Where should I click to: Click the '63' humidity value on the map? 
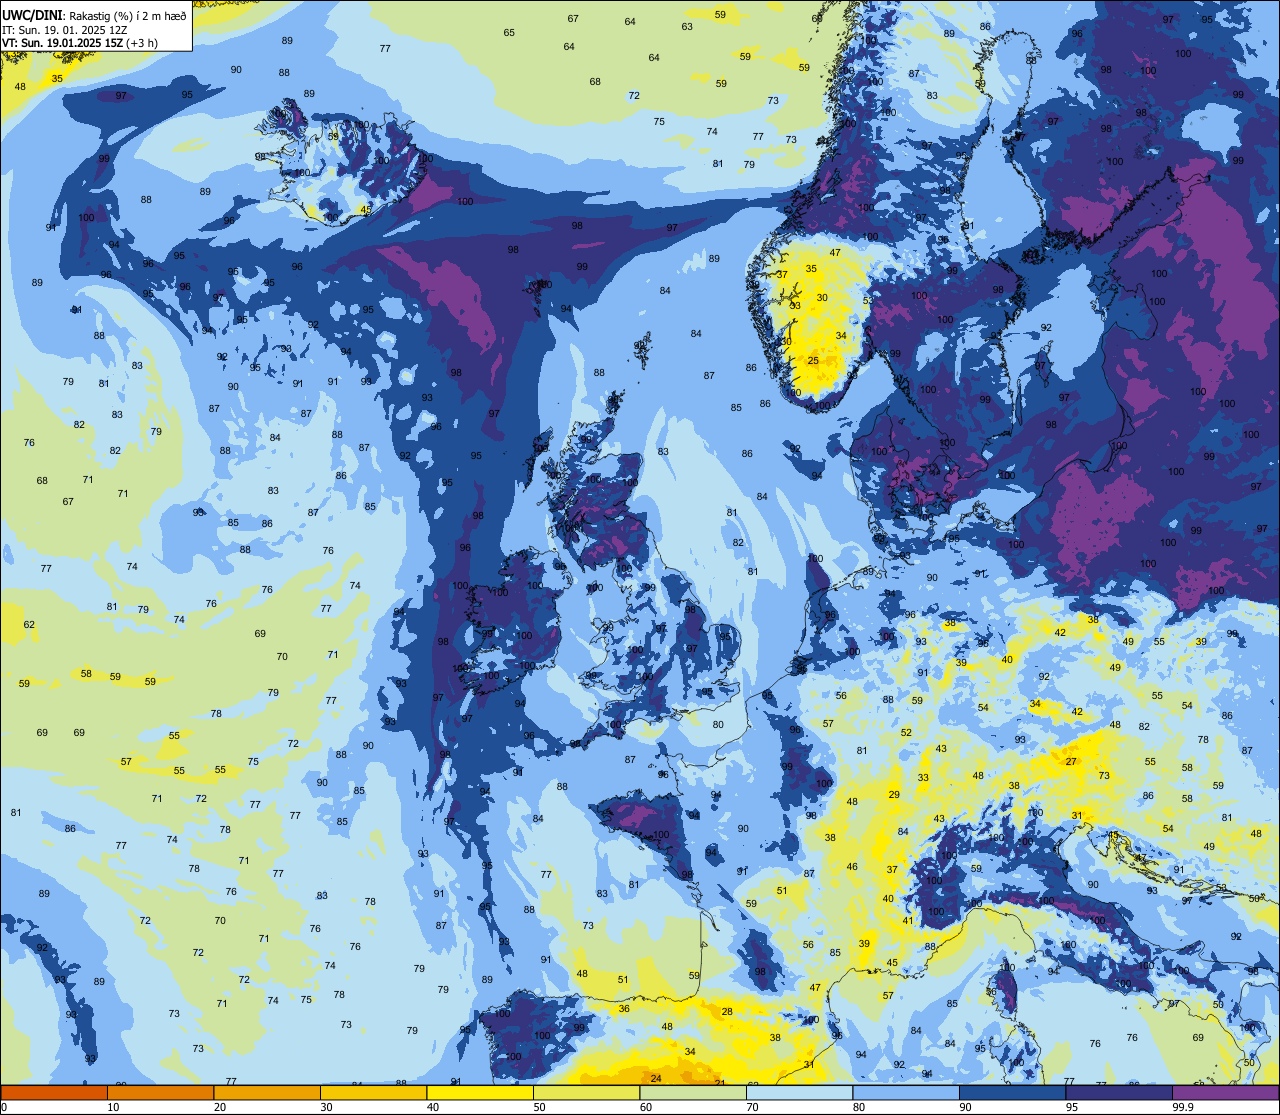coord(687,27)
